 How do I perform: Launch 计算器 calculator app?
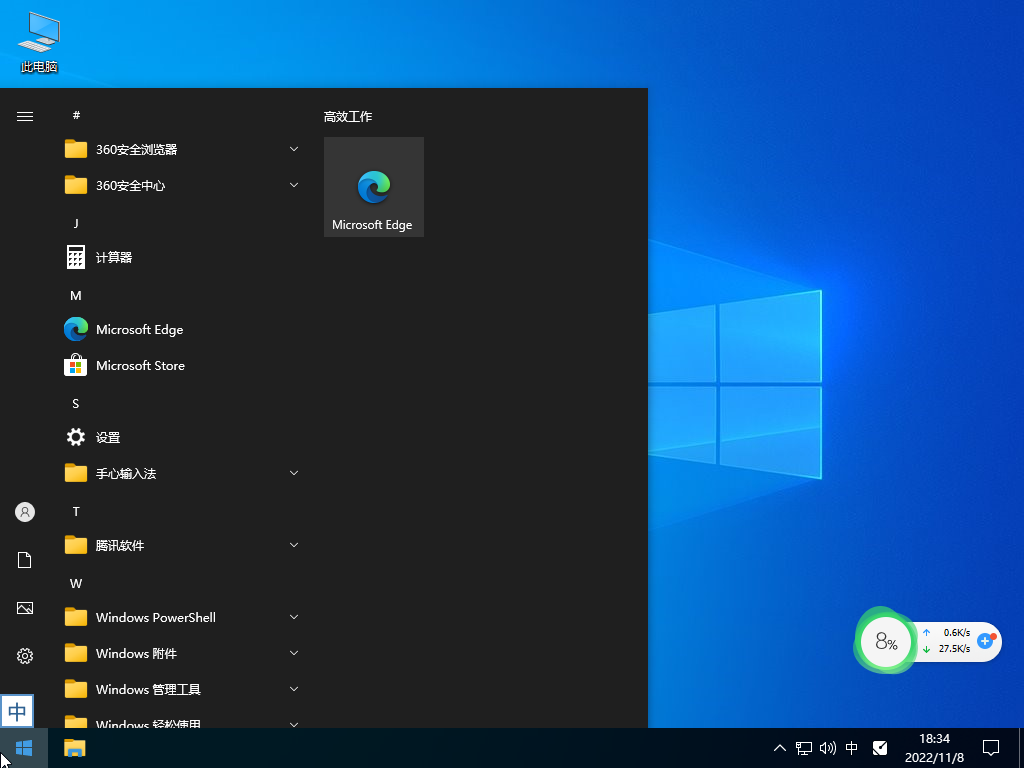point(182,257)
